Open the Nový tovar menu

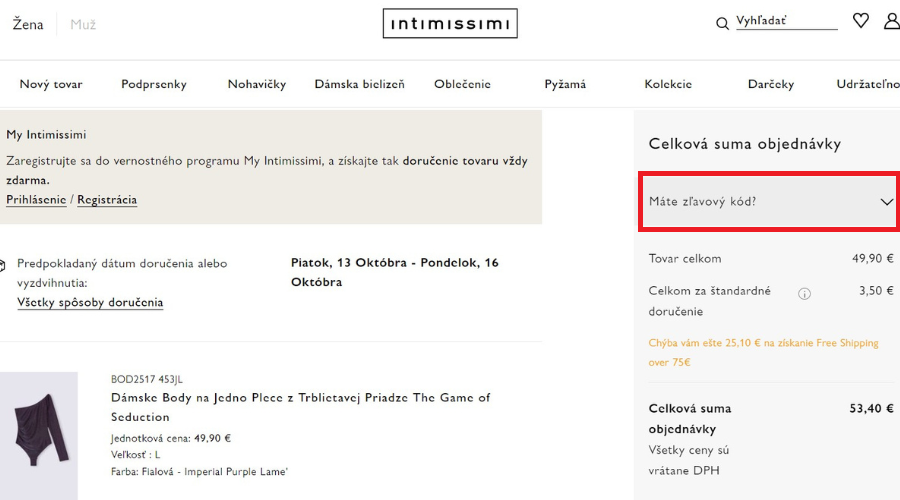pos(51,84)
